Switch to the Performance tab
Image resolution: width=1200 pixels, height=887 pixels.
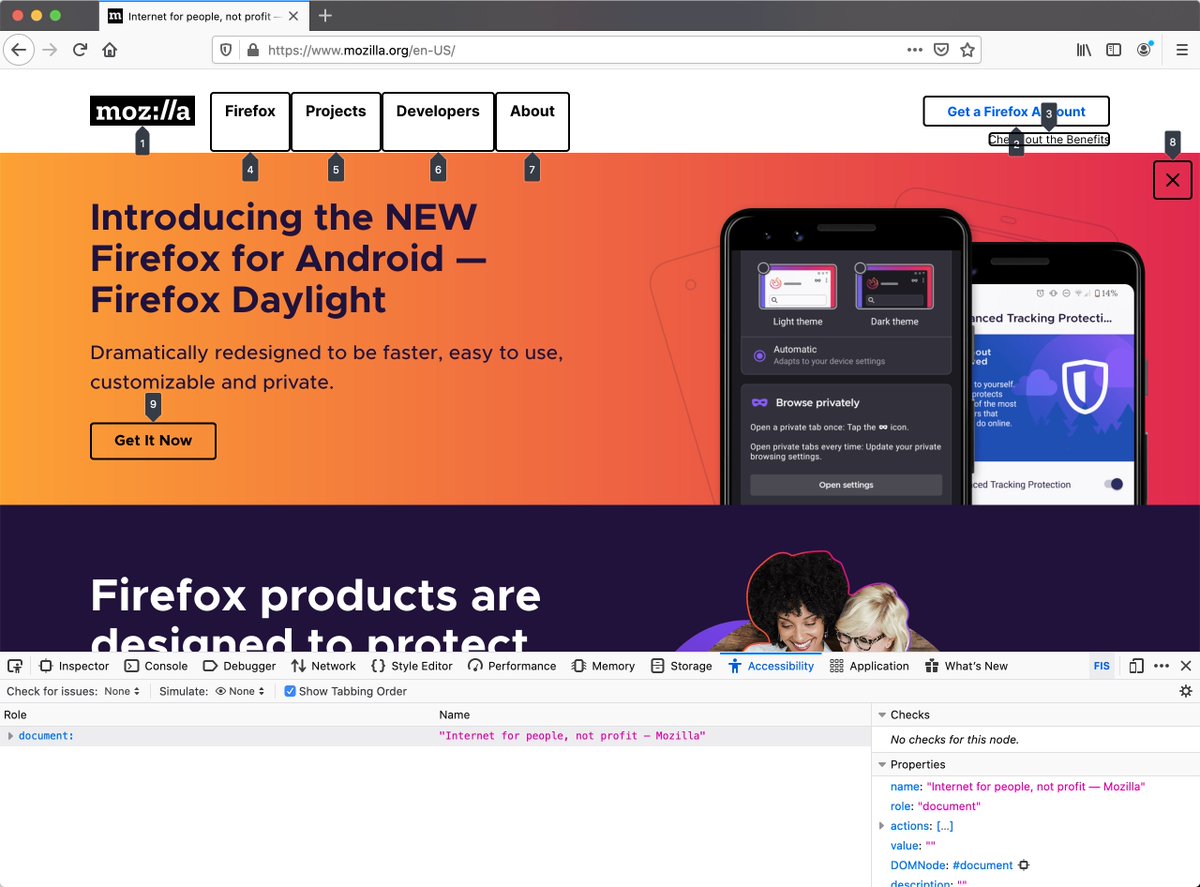coord(512,666)
